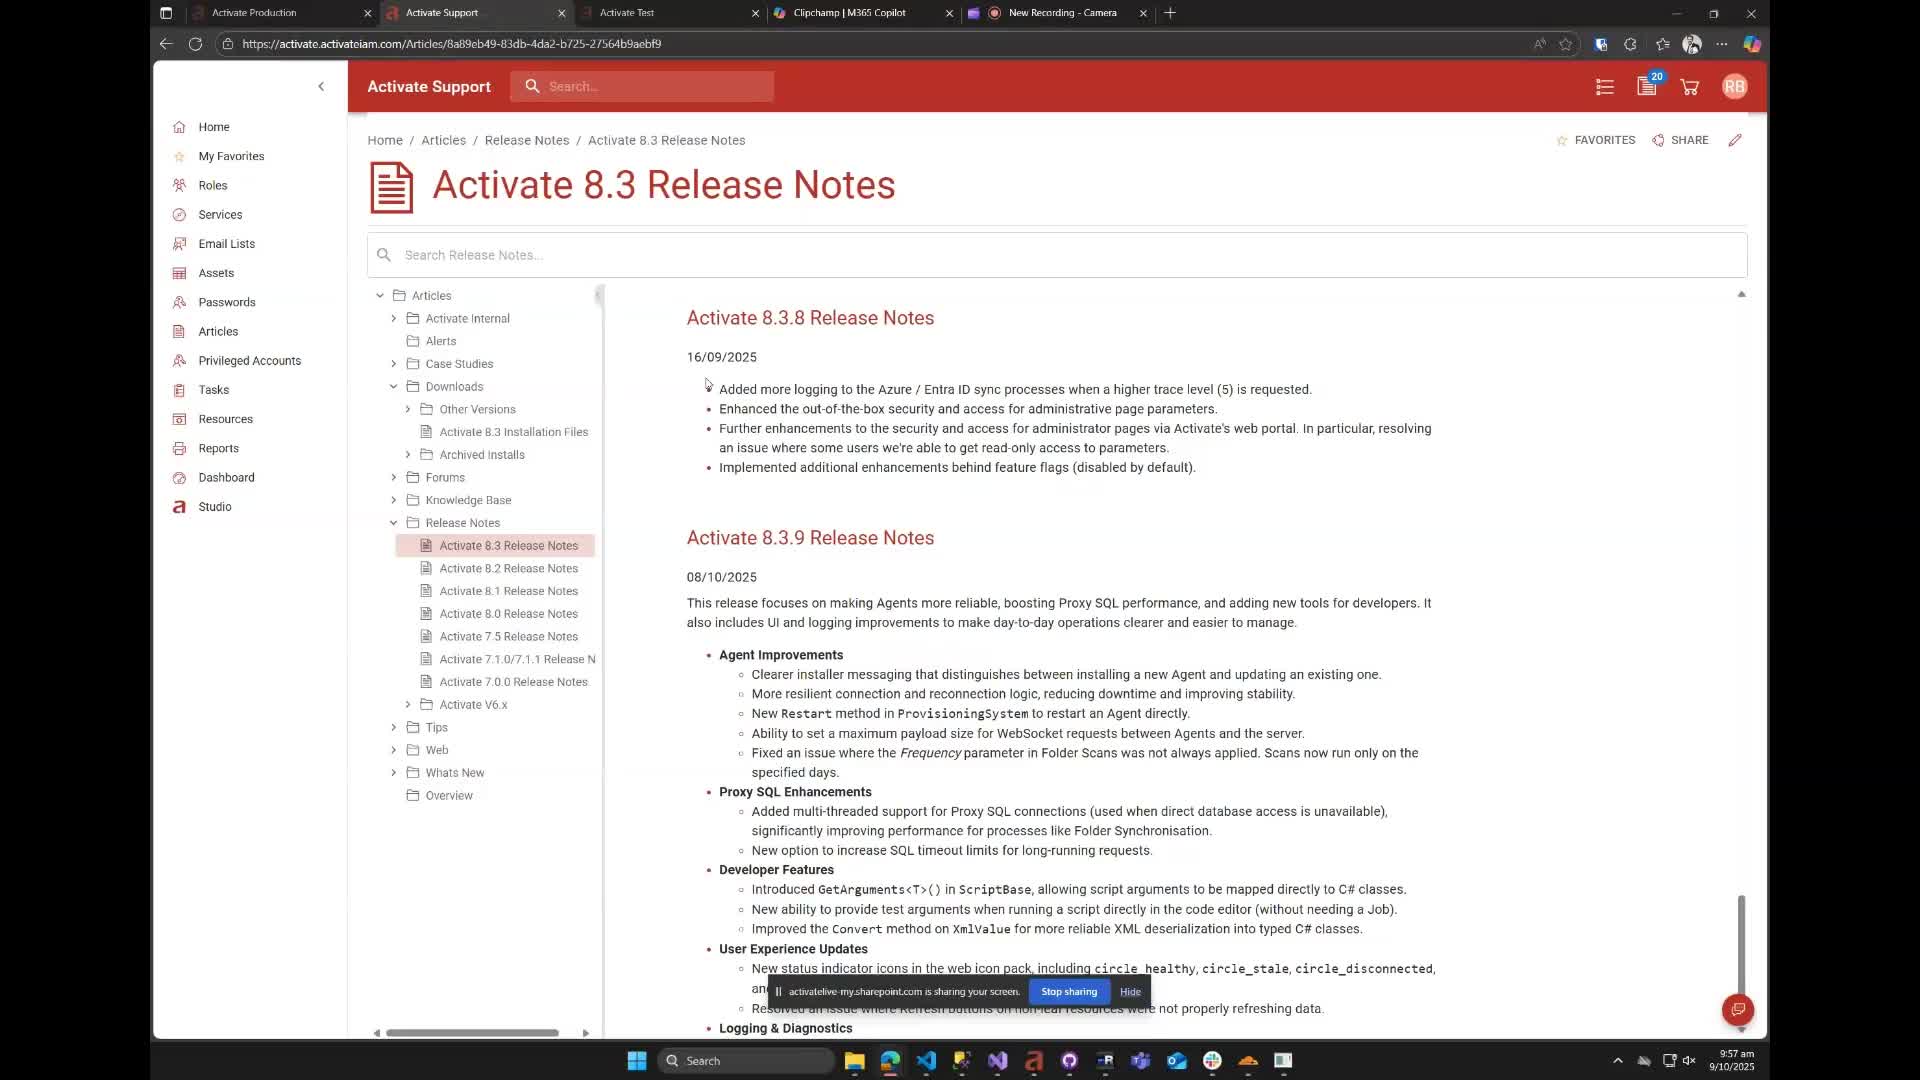Open Reports in the sidebar
This screenshot has width=1920, height=1080.
(x=218, y=448)
